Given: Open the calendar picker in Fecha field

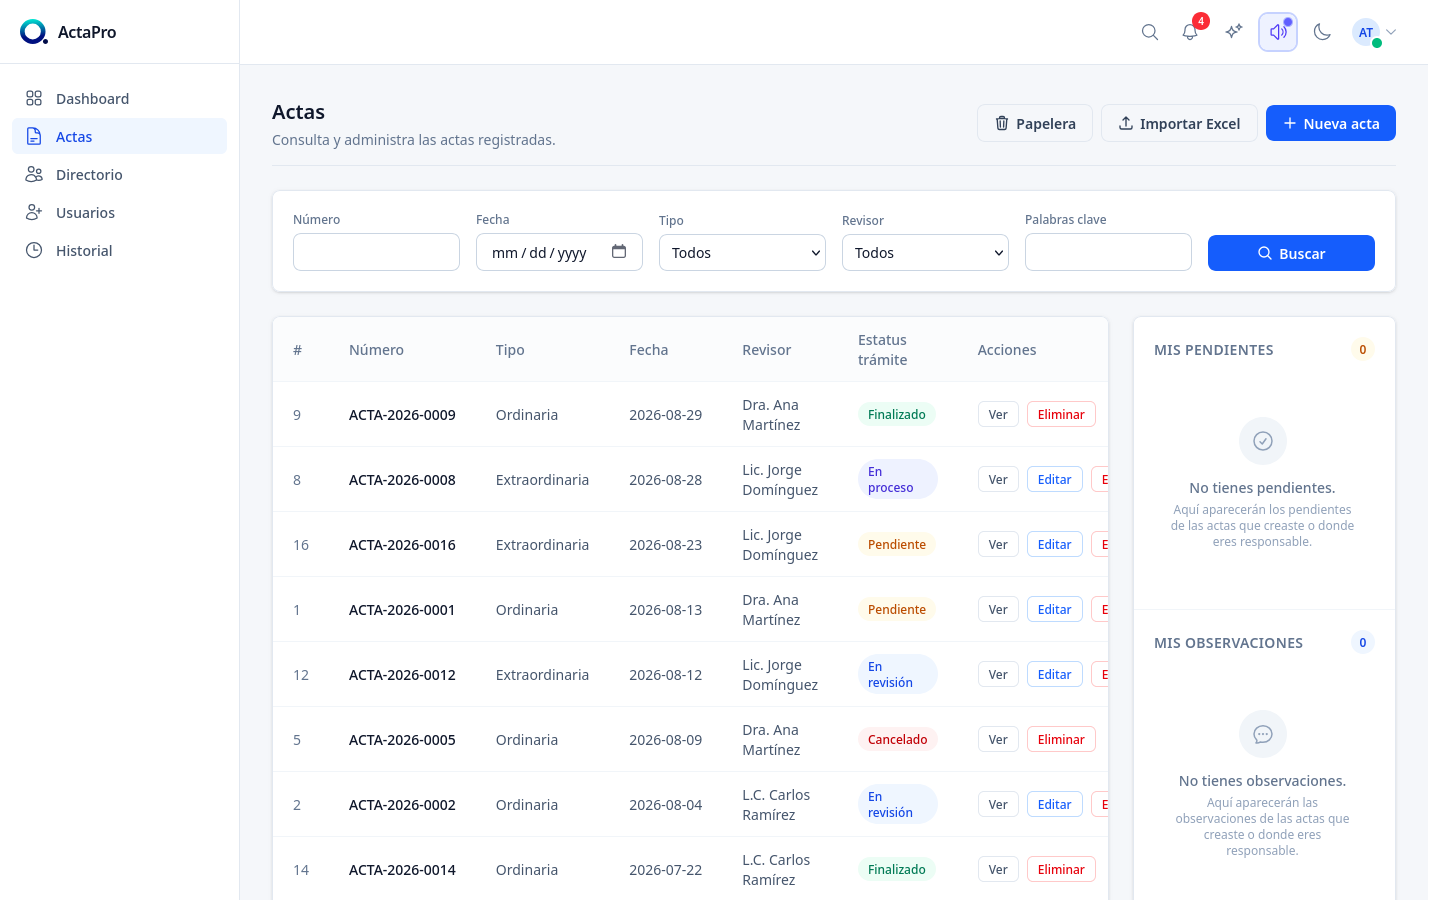Looking at the screenshot, I should coord(619,252).
